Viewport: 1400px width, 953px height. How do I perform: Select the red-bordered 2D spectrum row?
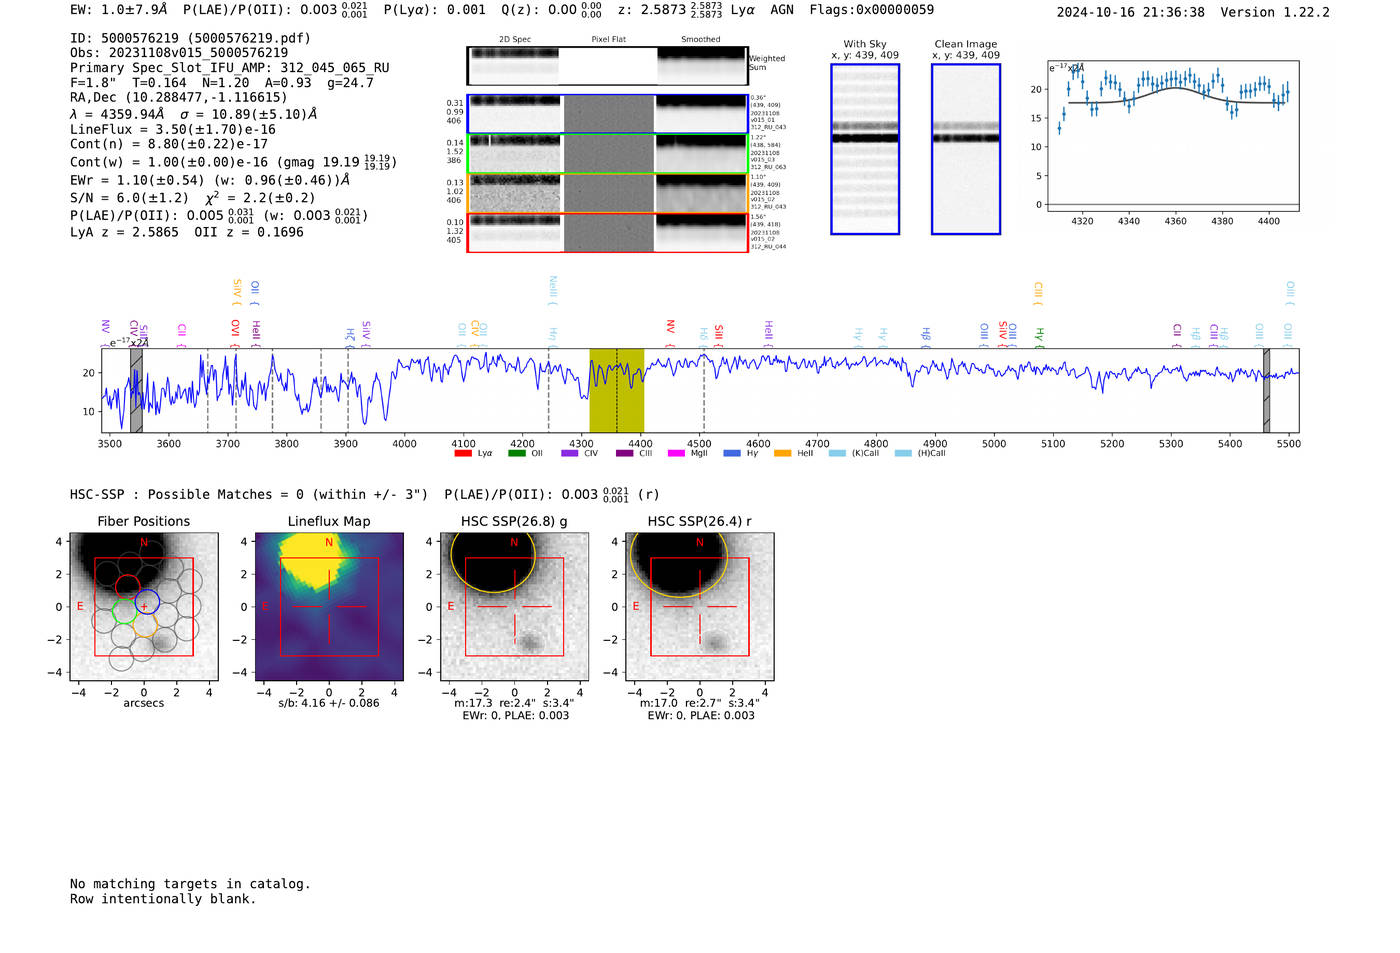(x=607, y=233)
